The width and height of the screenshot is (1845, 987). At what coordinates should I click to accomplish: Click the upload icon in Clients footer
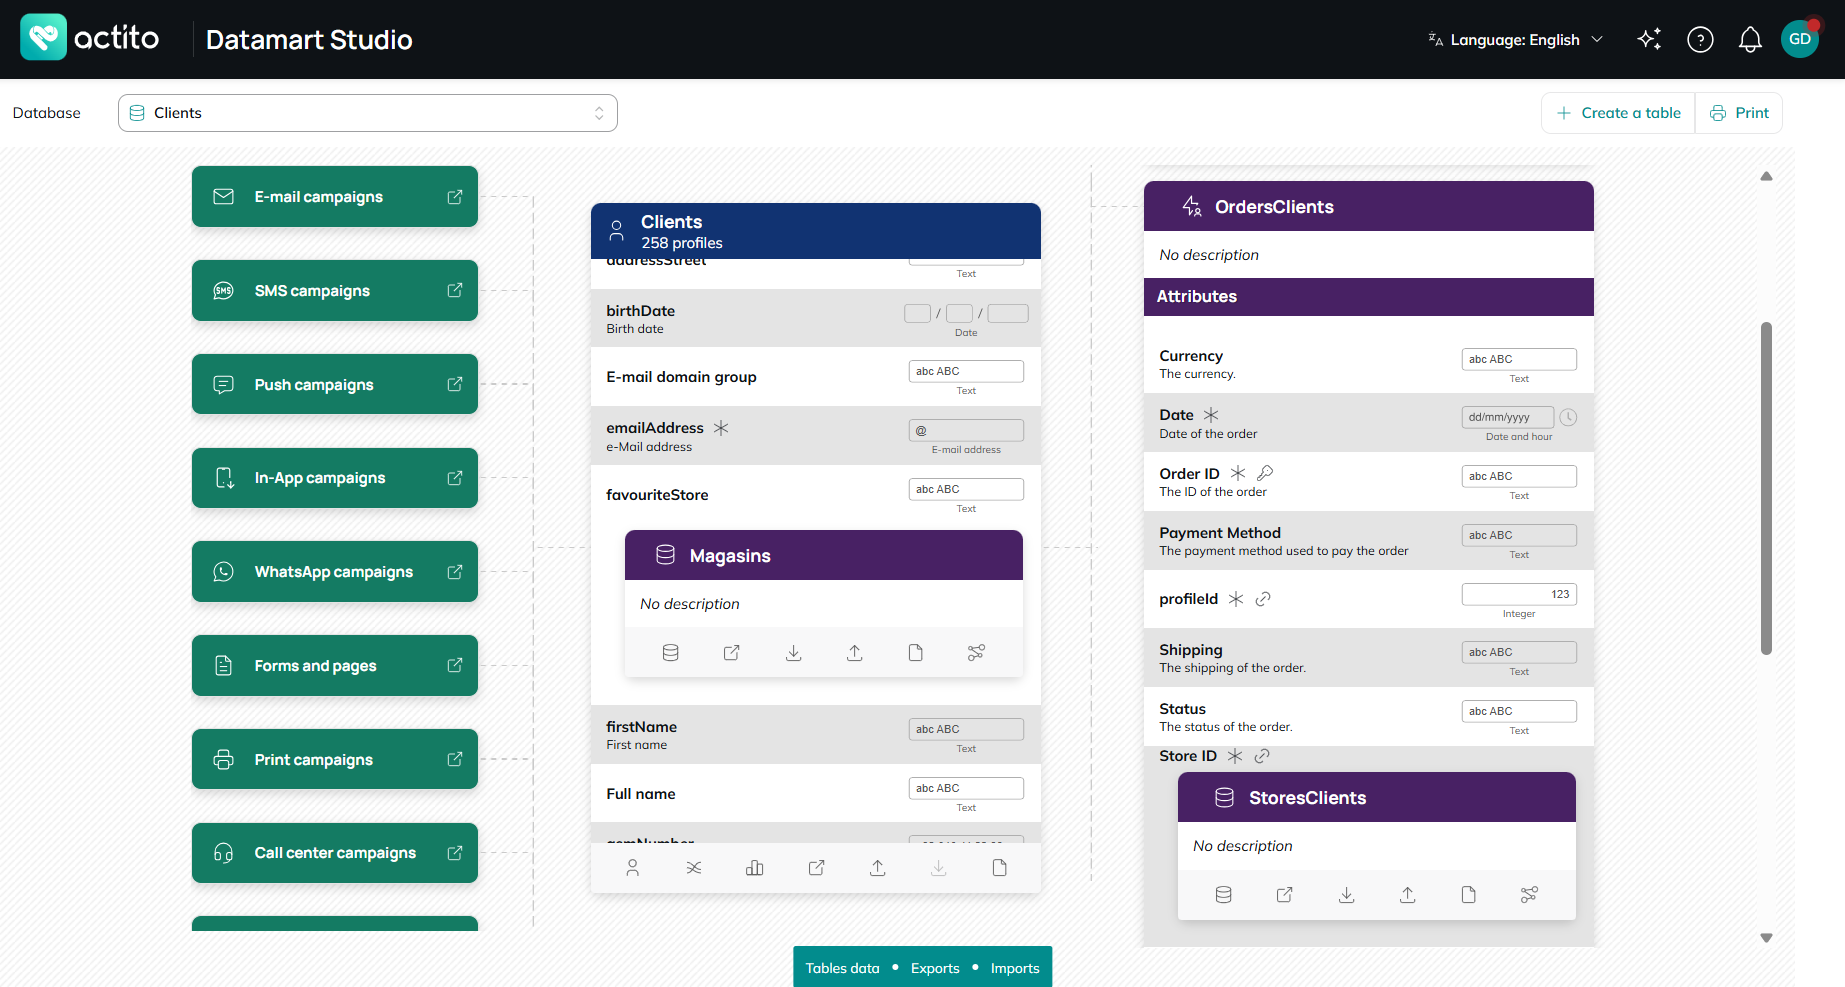pyautogui.click(x=877, y=868)
